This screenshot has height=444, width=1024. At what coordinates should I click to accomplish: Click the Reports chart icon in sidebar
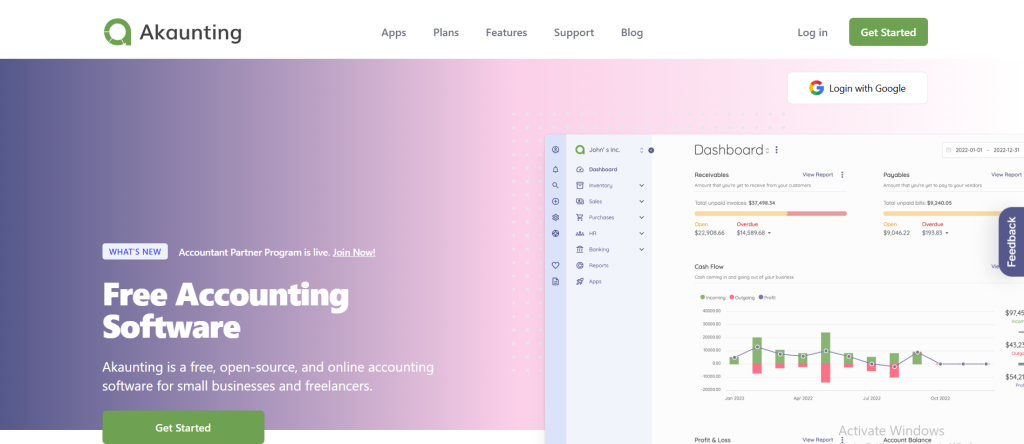tap(580, 265)
